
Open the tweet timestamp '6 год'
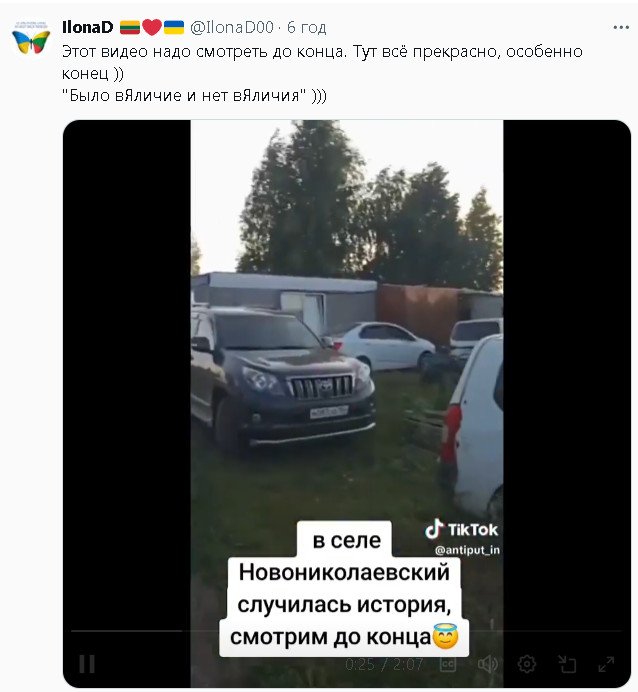(x=307, y=27)
